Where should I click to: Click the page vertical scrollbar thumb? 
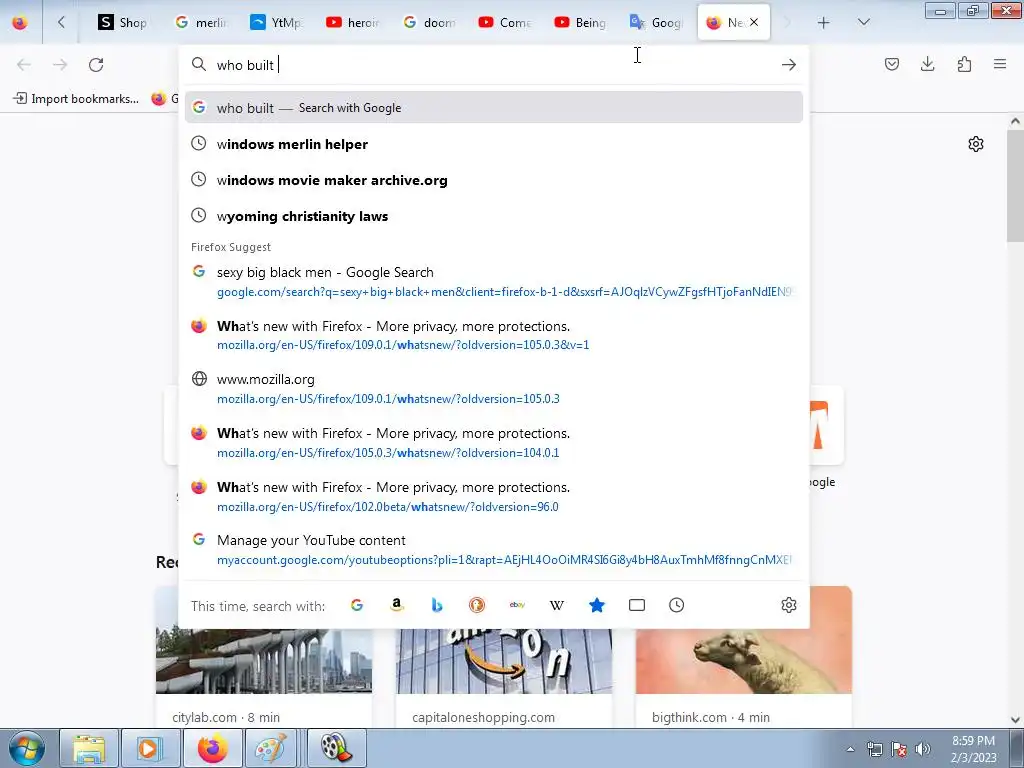coord(1015,186)
